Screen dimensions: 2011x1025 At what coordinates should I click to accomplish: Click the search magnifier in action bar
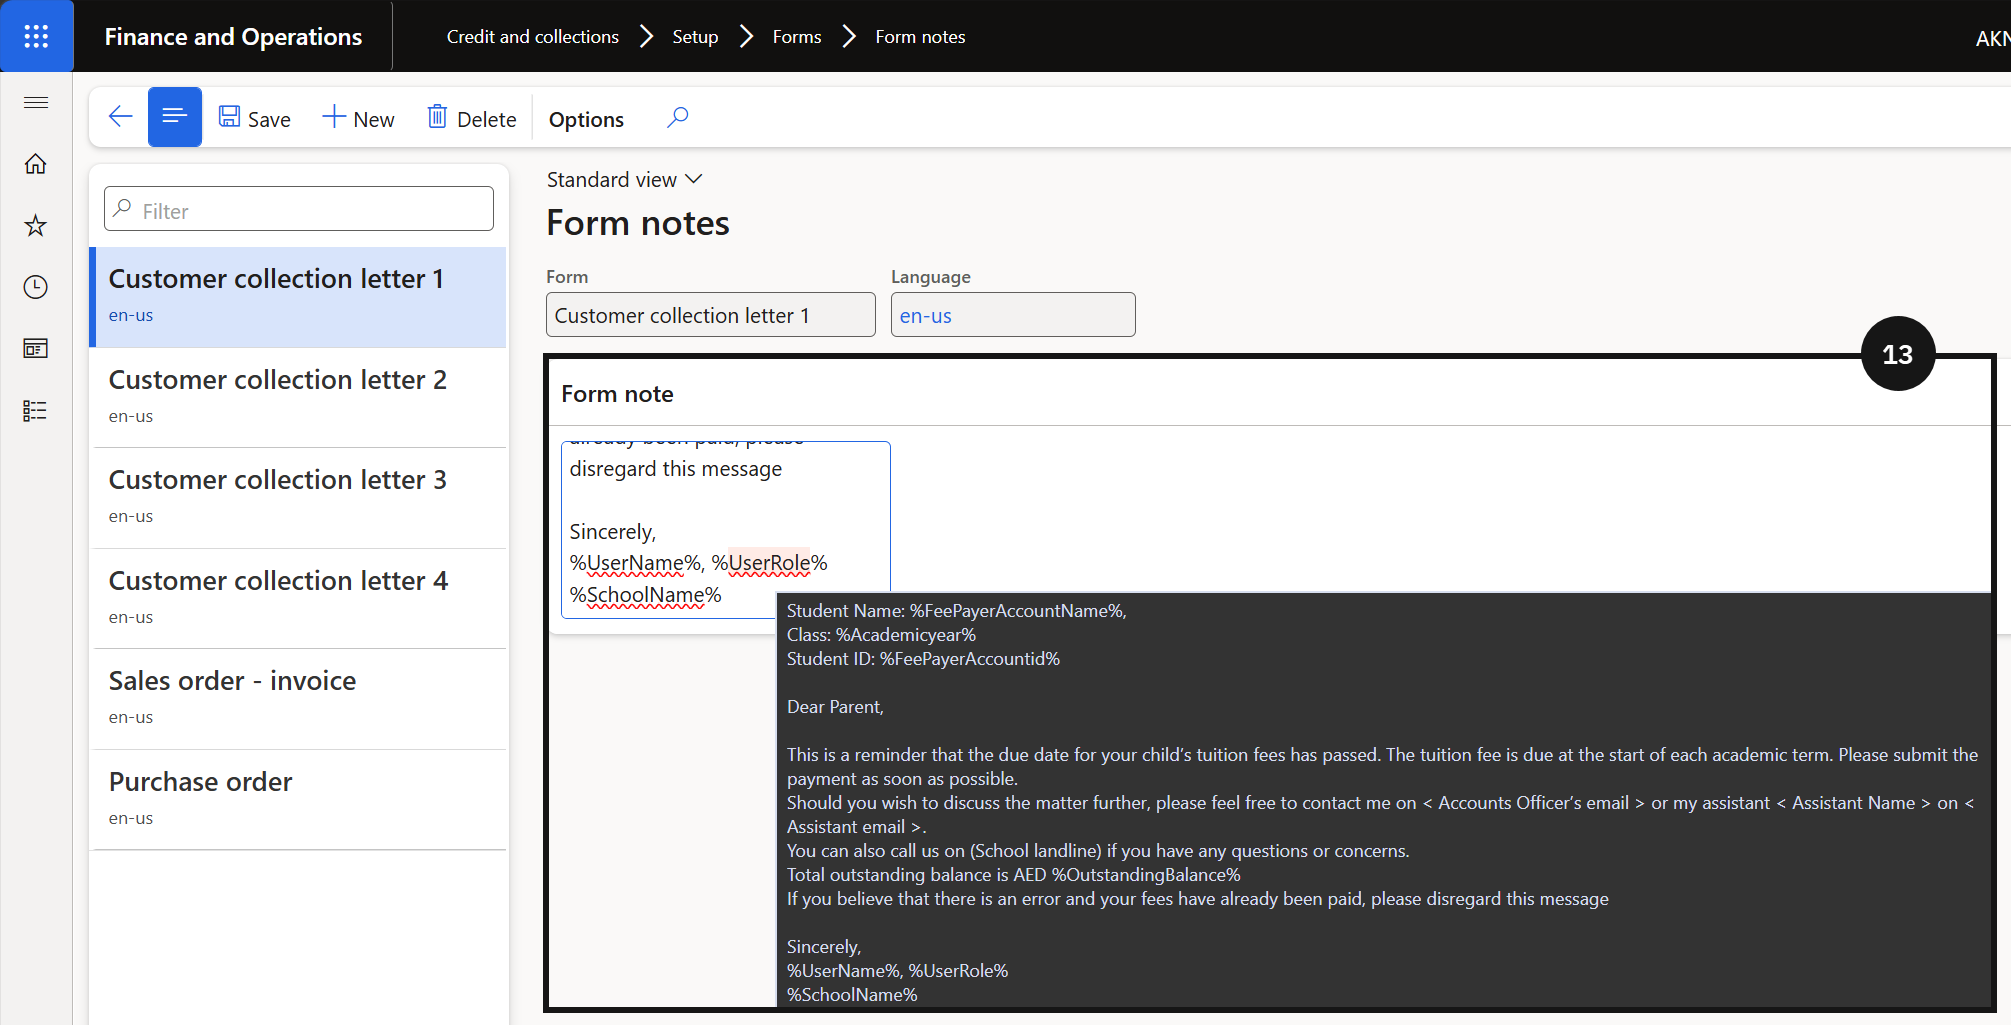click(x=677, y=118)
